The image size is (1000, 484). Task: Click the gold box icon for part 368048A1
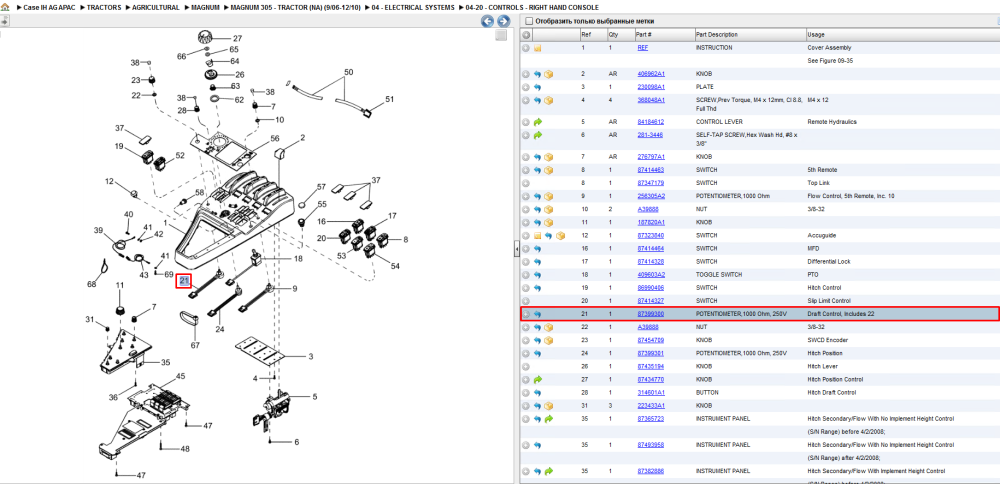(x=548, y=100)
